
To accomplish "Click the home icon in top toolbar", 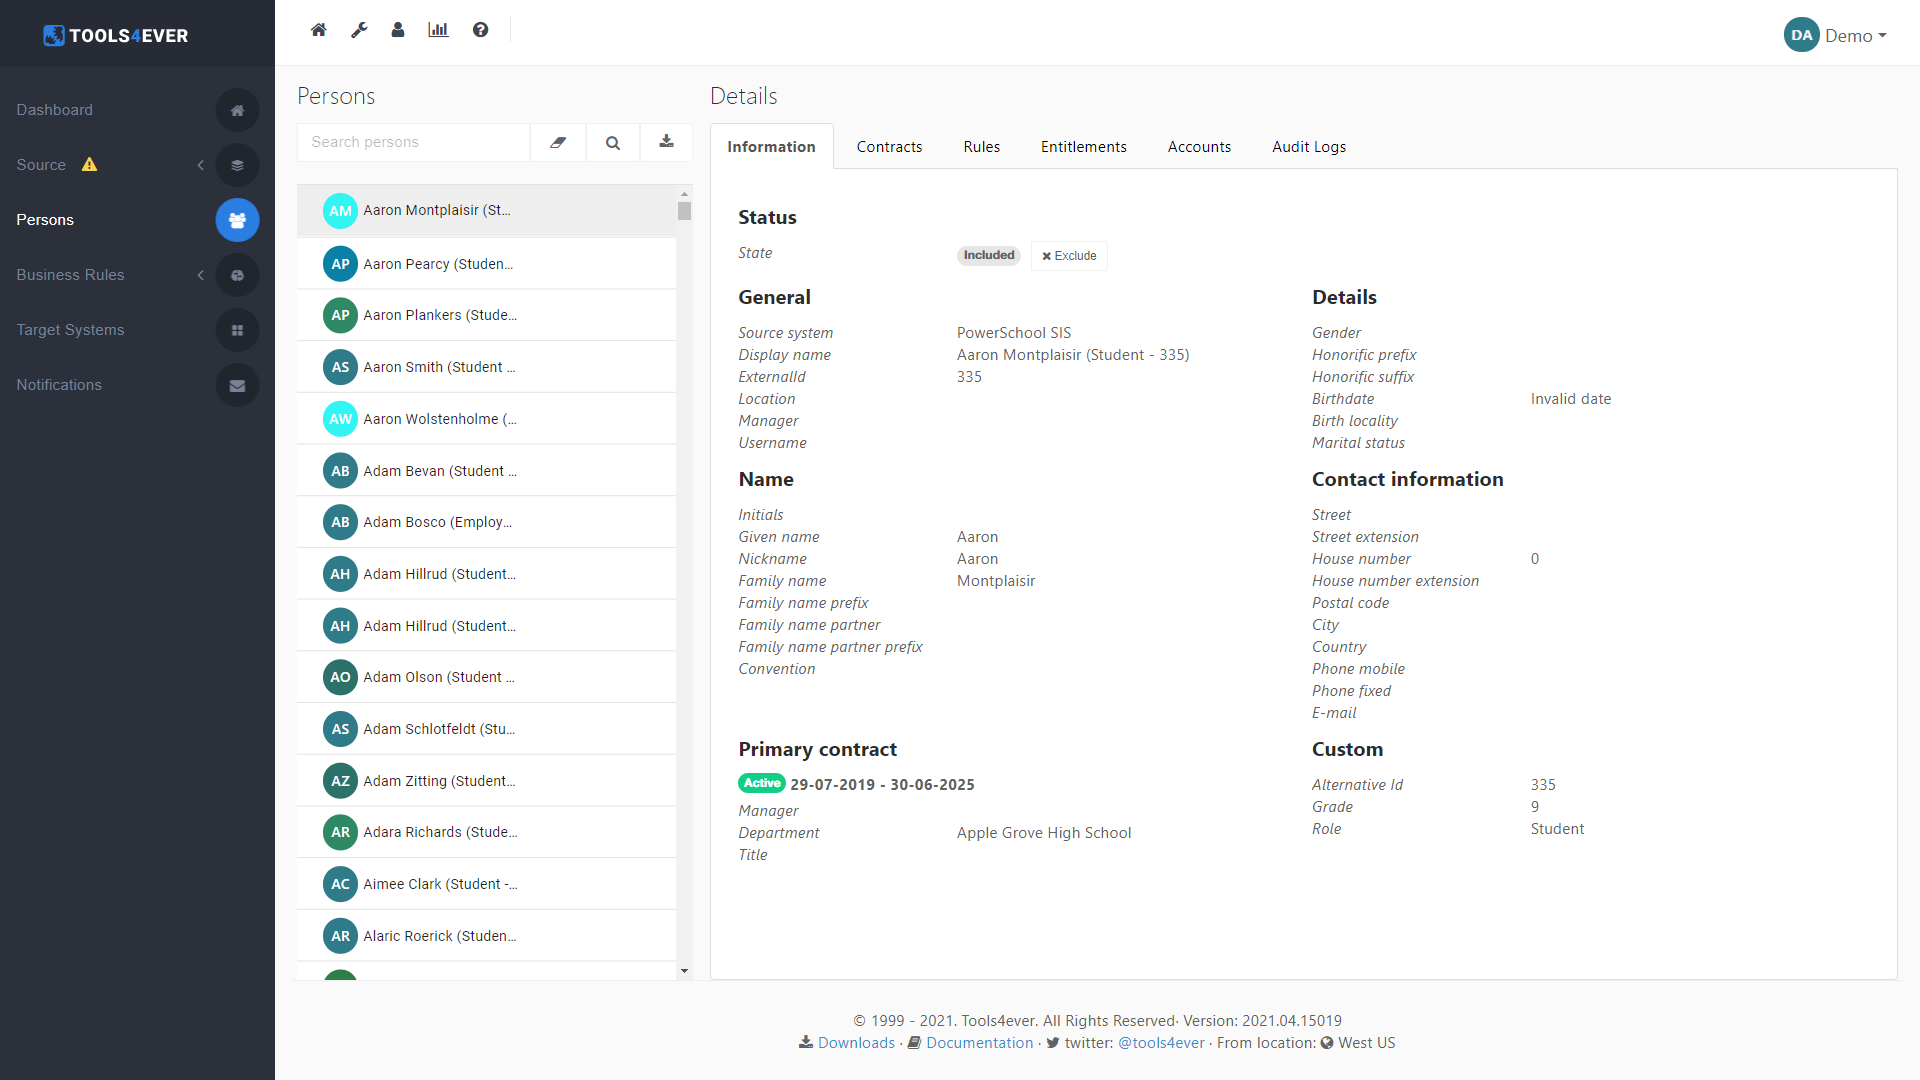I will (318, 30).
